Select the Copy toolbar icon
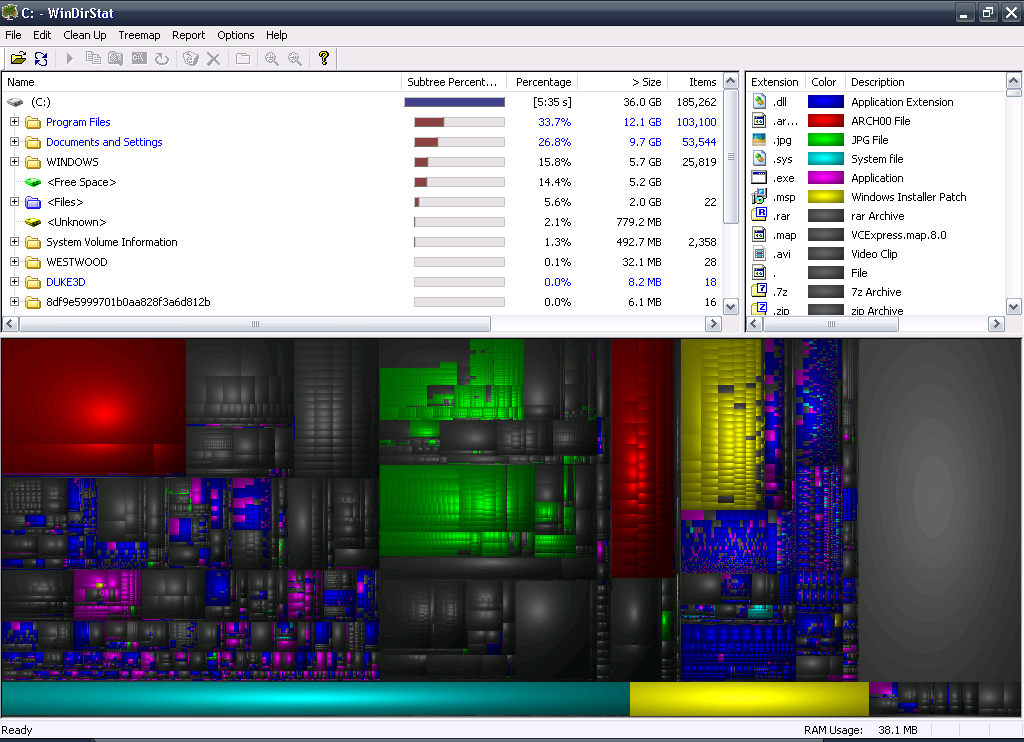 (x=92, y=58)
